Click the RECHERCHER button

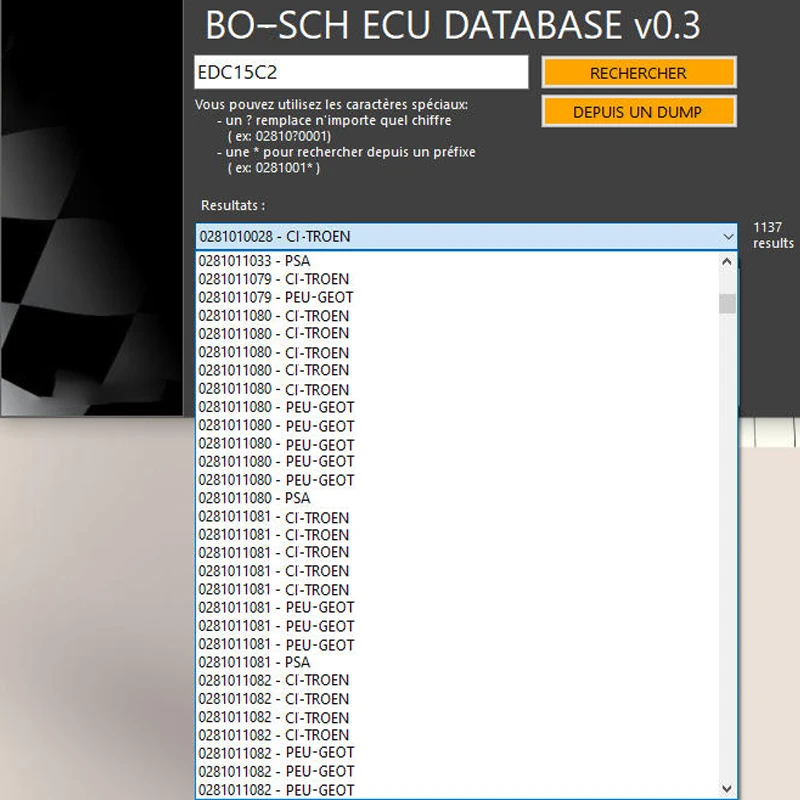(639, 73)
